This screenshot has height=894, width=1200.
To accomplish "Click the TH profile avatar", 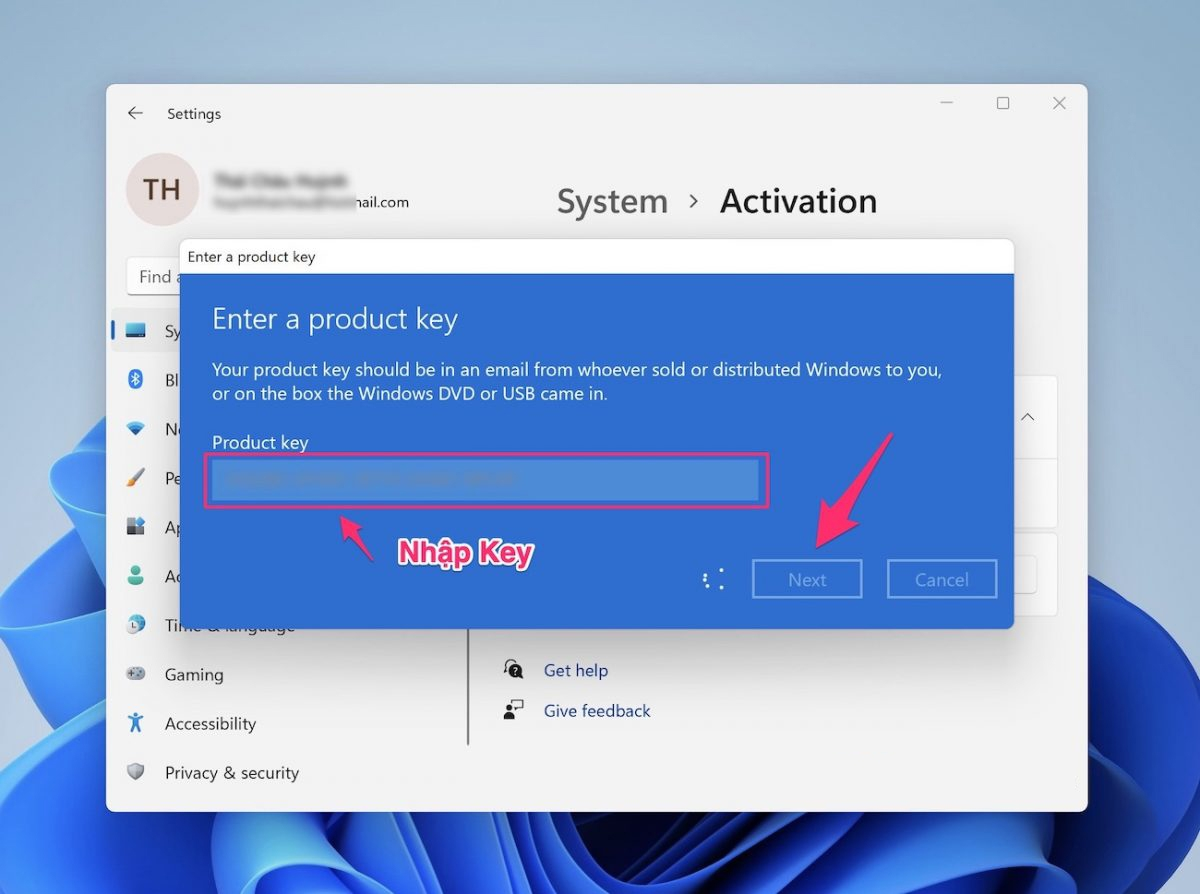I will pyautogui.click(x=162, y=189).
